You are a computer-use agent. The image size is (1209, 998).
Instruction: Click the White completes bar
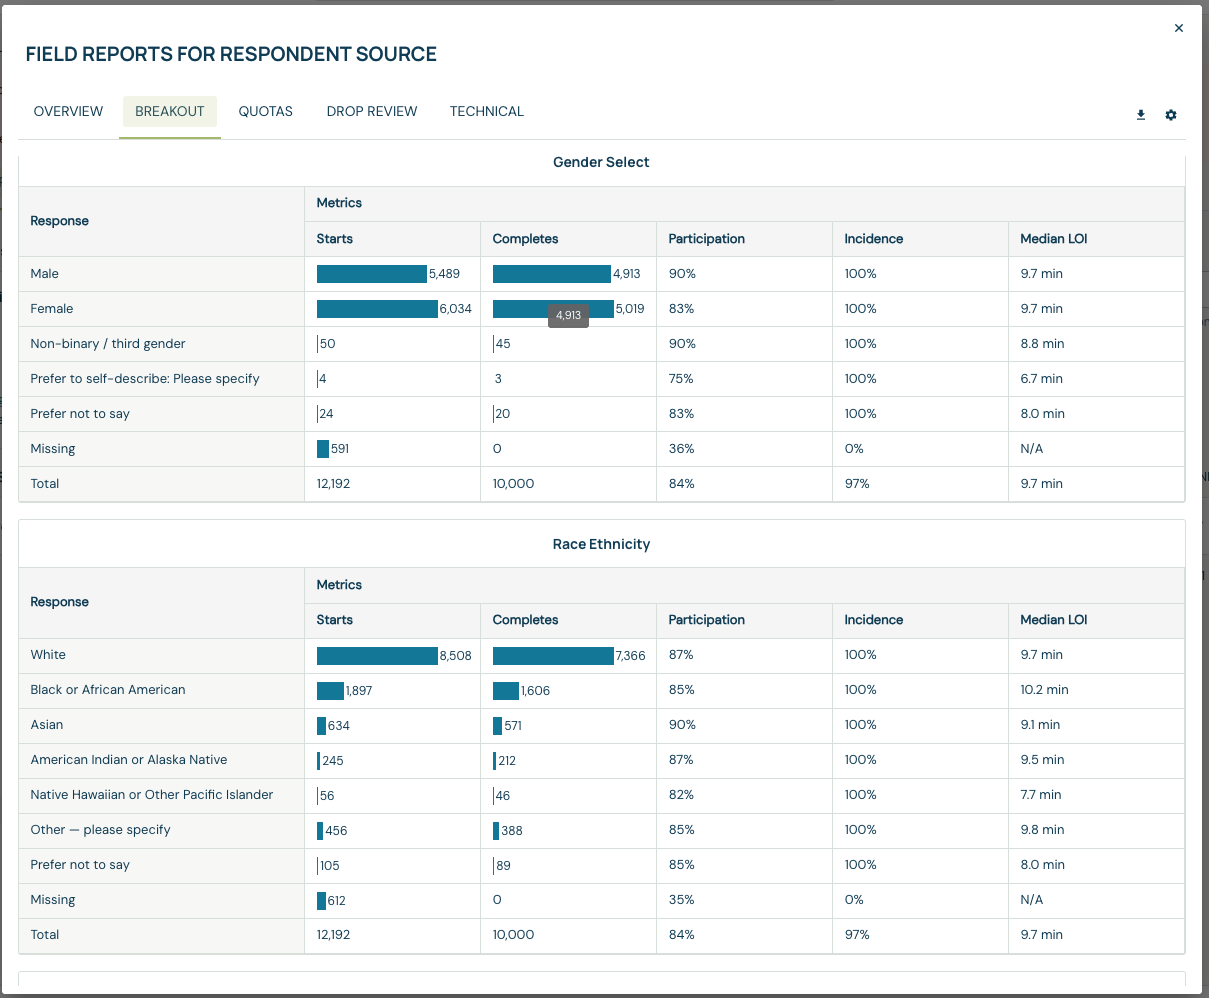click(553, 656)
